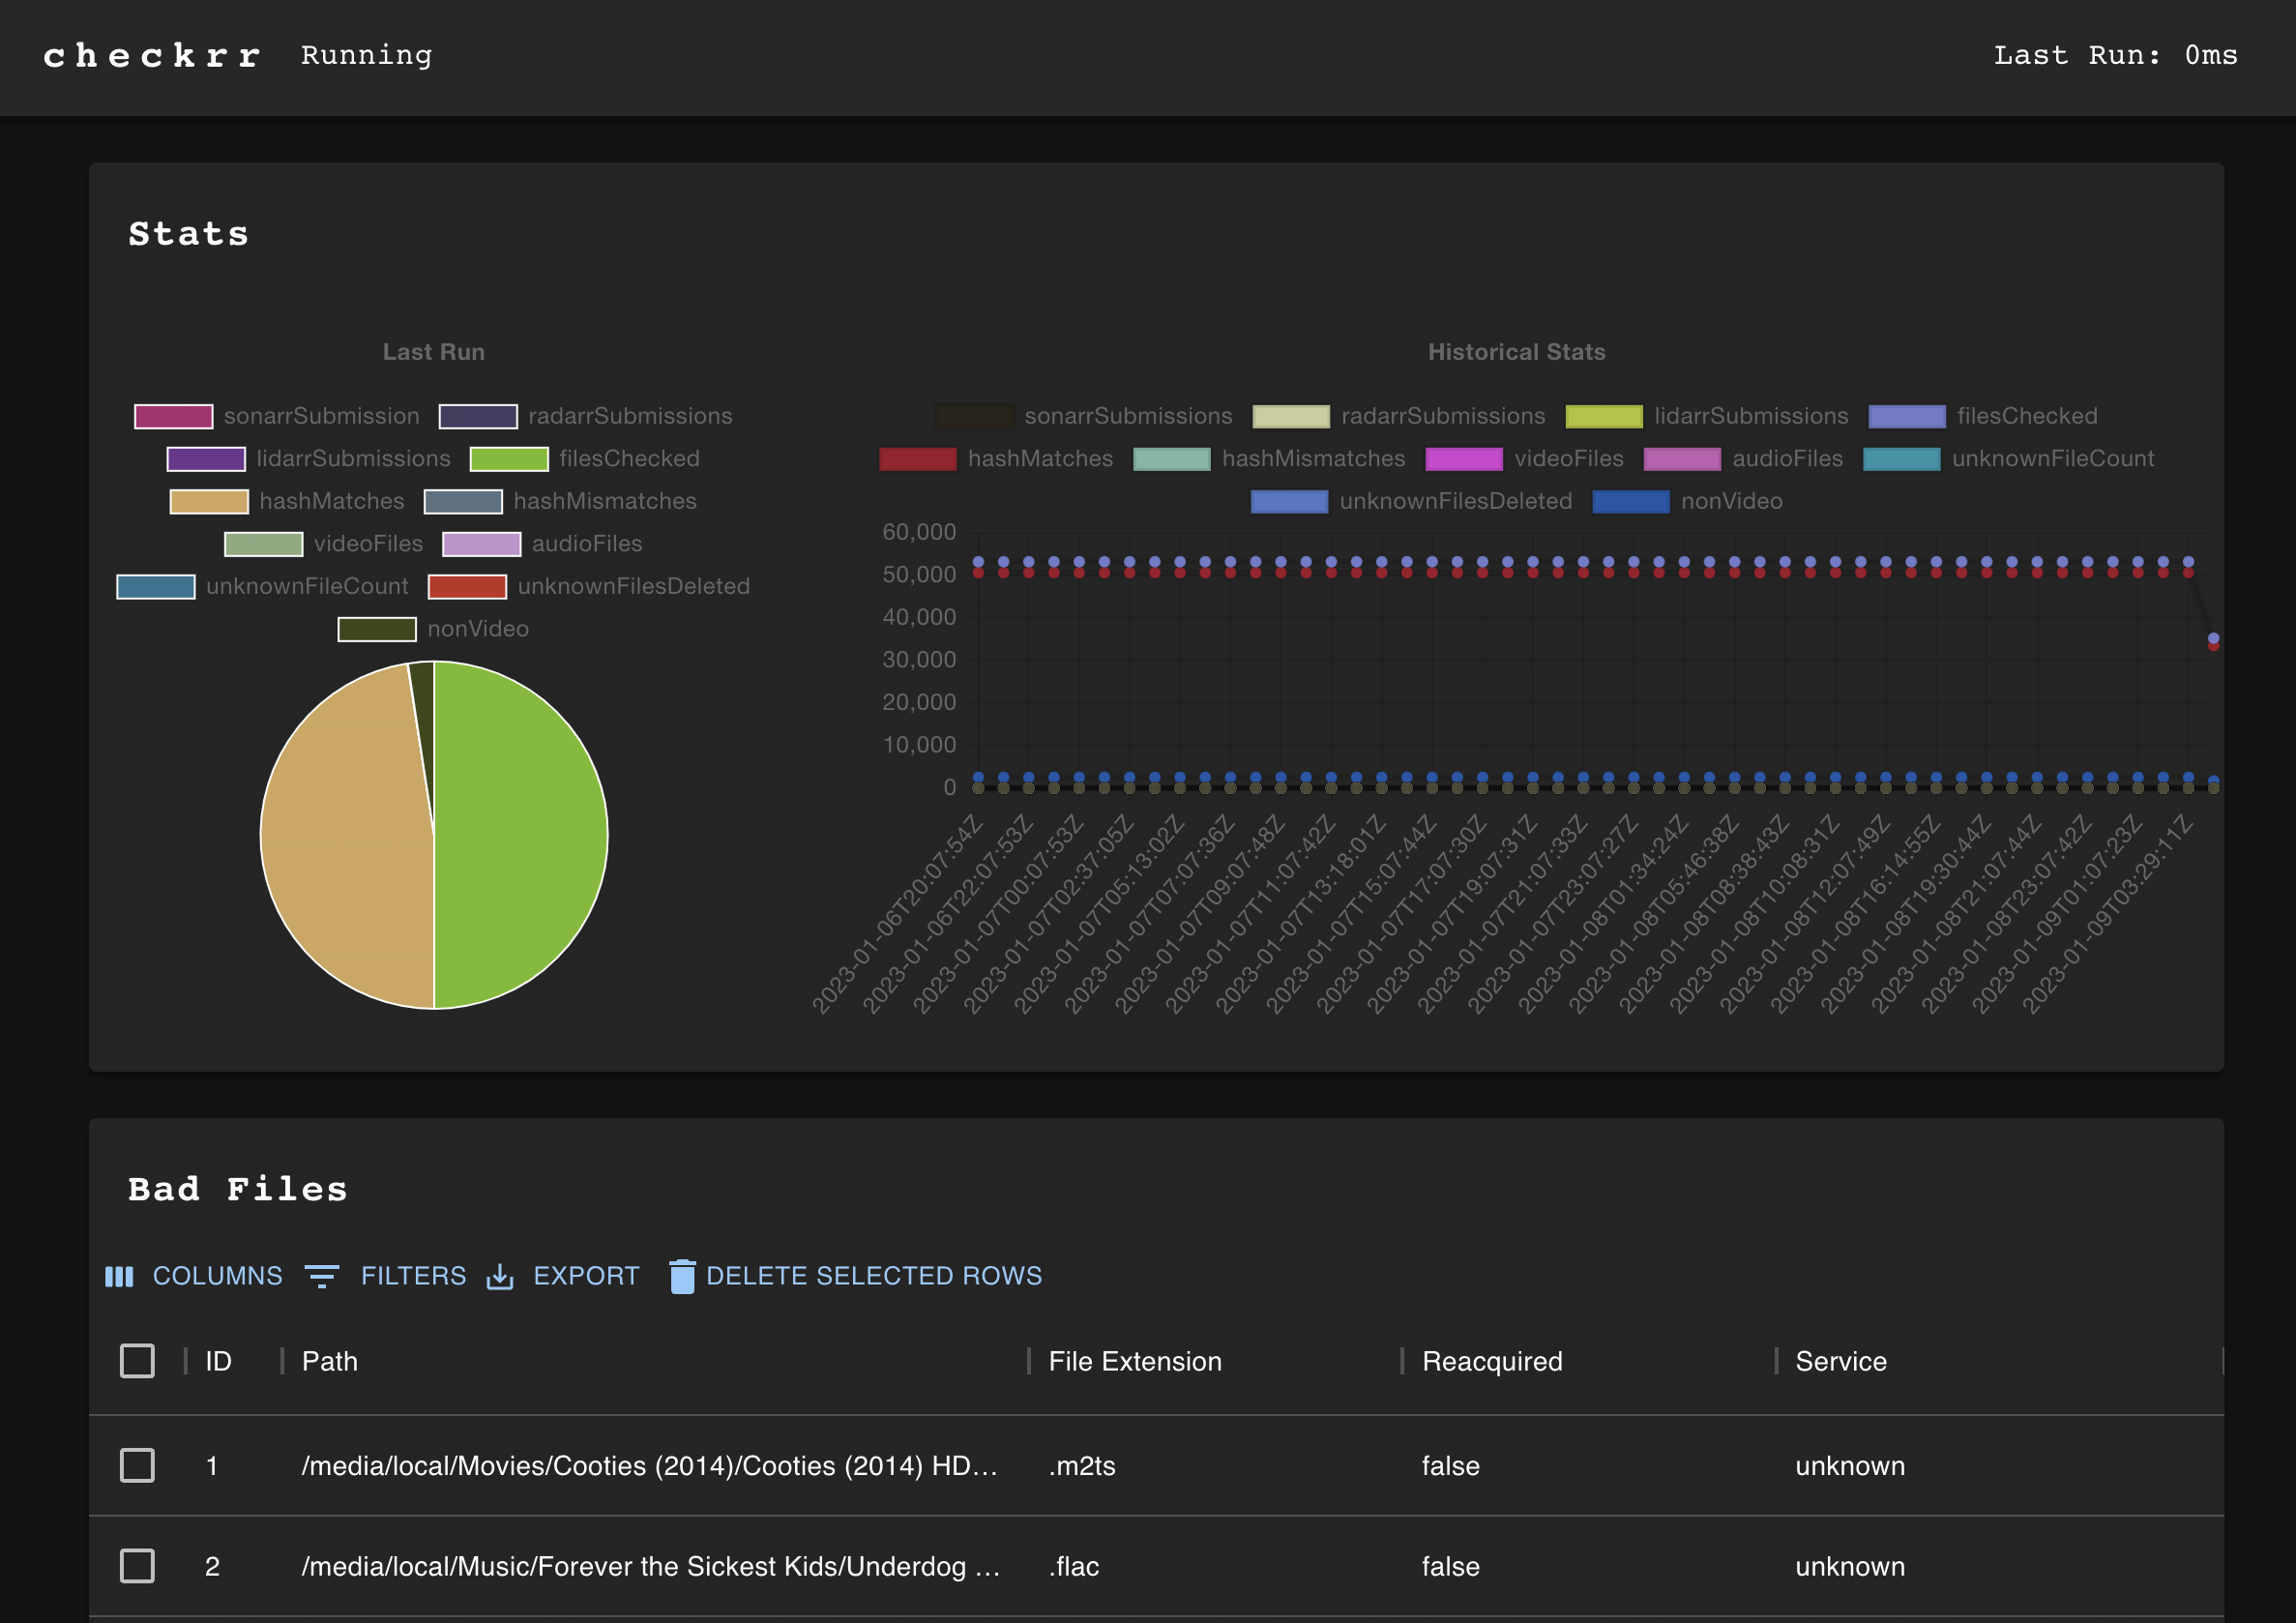This screenshot has height=1623, width=2296.
Task: Click the last dropped filesChecked data point
Action: (x=2213, y=638)
